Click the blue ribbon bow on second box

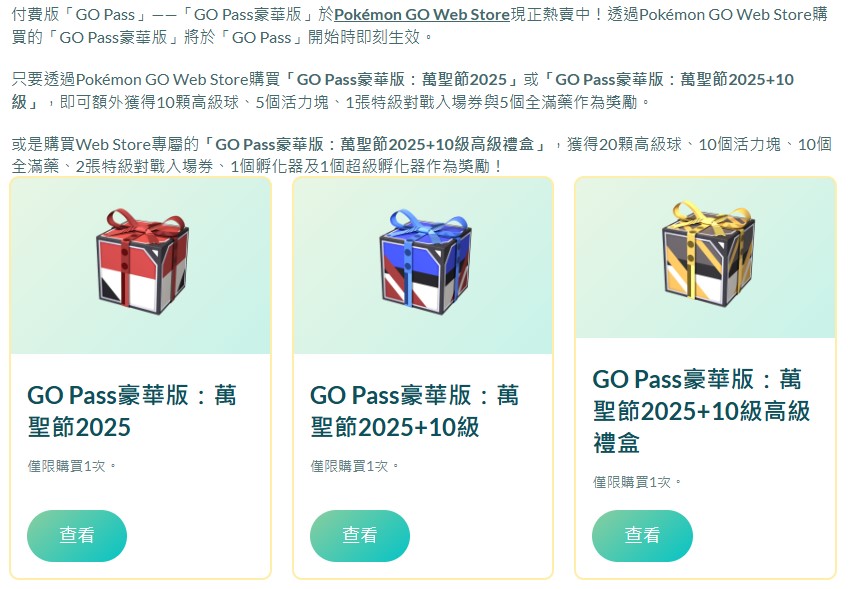click(425, 223)
